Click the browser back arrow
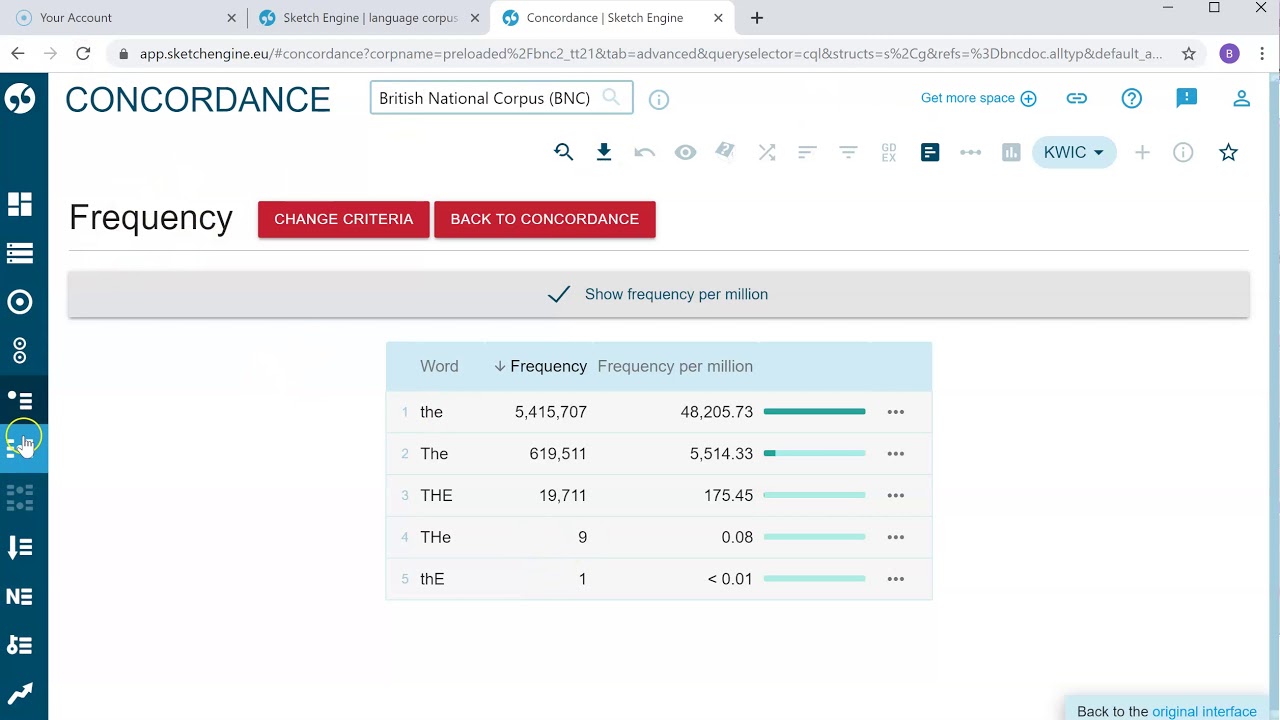This screenshot has height=720, width=1280. [x=18, y=54]
